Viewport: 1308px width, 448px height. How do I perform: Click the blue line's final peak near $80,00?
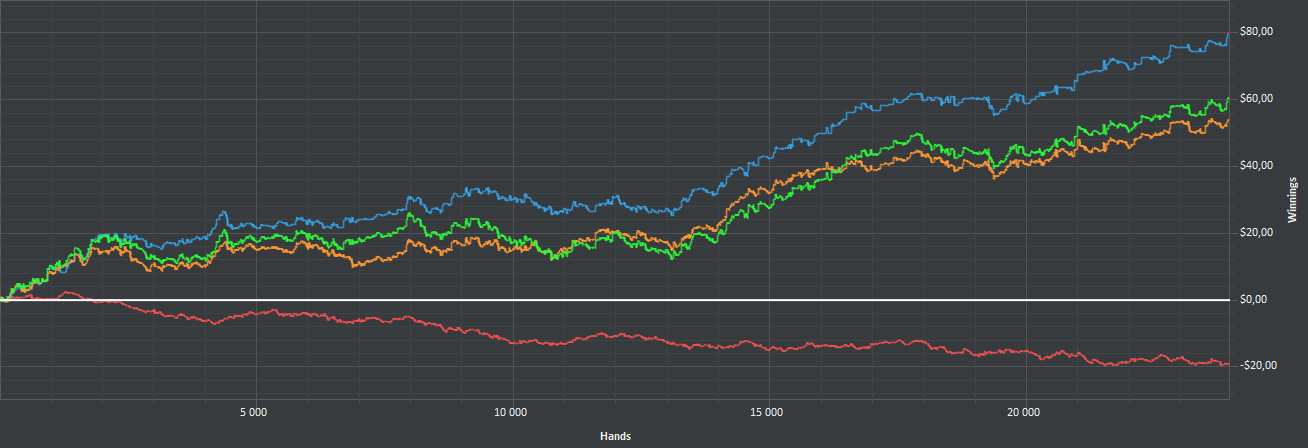tap(1228, 36)
